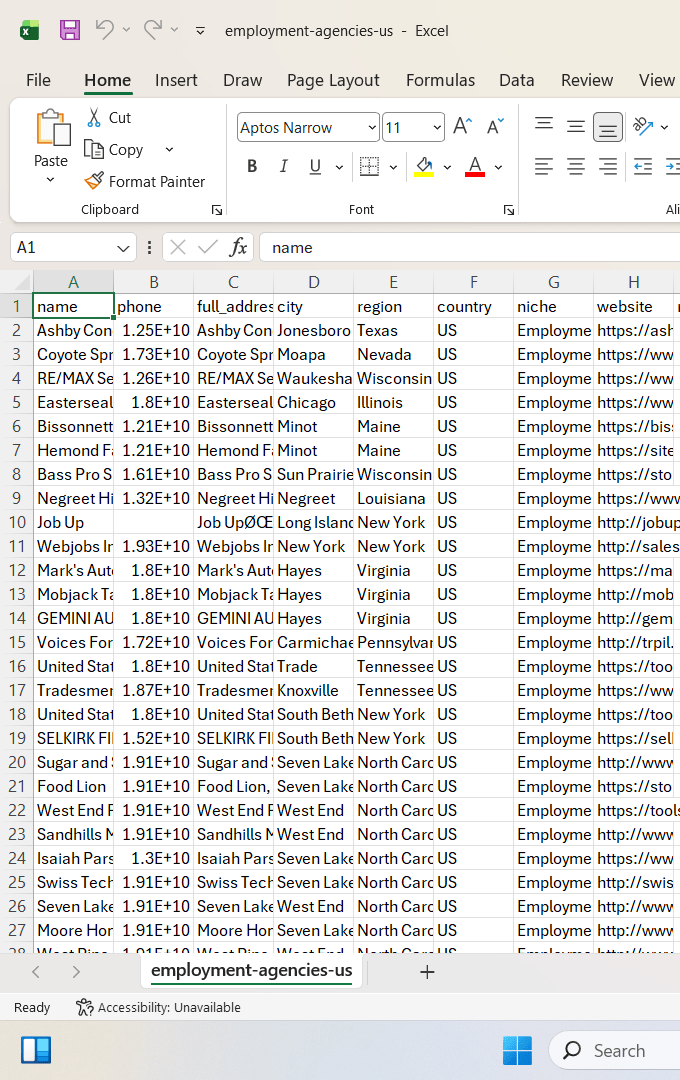Expand Fill Color palette arrow

tap(447, 167)
